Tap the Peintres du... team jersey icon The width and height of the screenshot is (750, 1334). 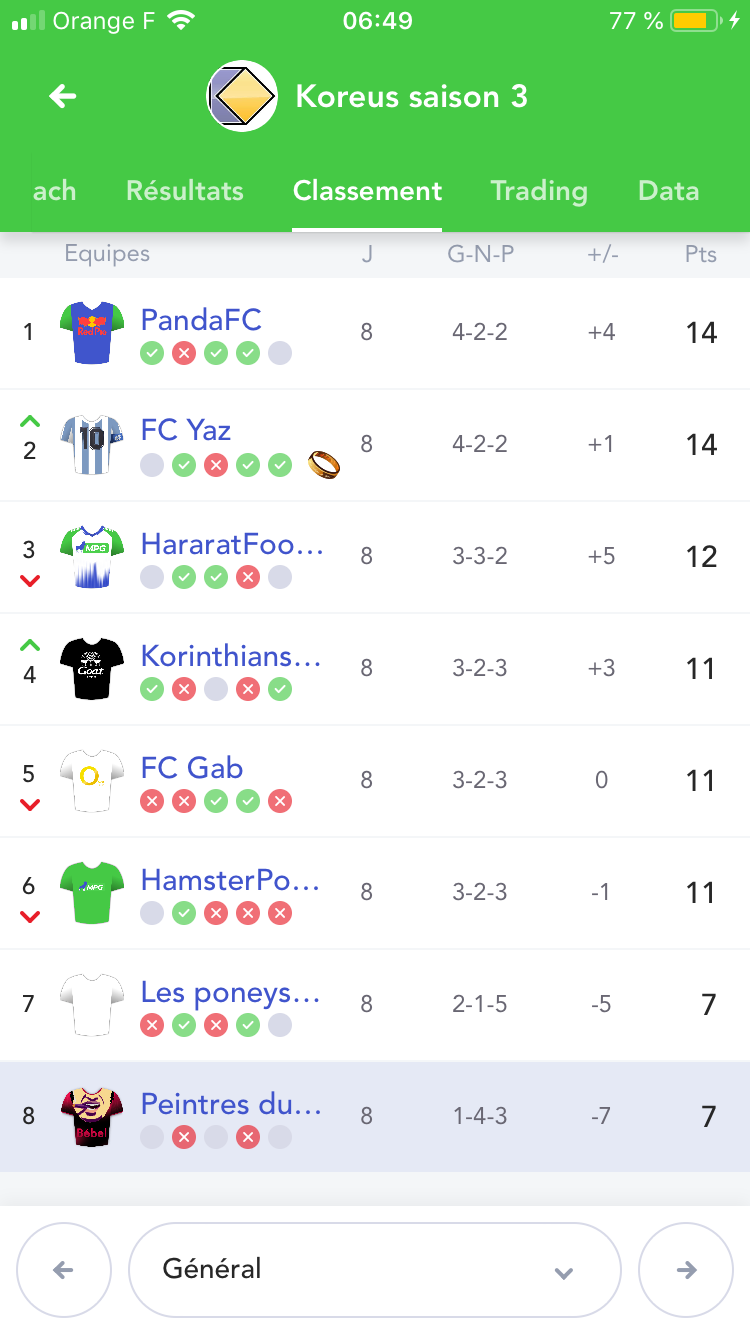coord(92,1116)
